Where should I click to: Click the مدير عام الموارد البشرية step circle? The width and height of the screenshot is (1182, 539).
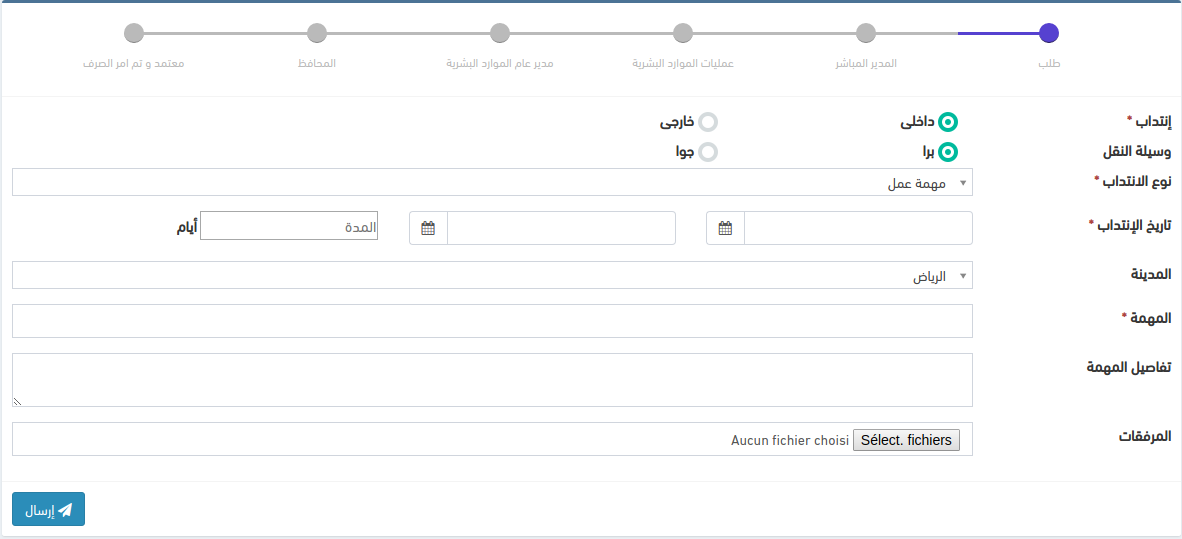click(x=500, y=33)
